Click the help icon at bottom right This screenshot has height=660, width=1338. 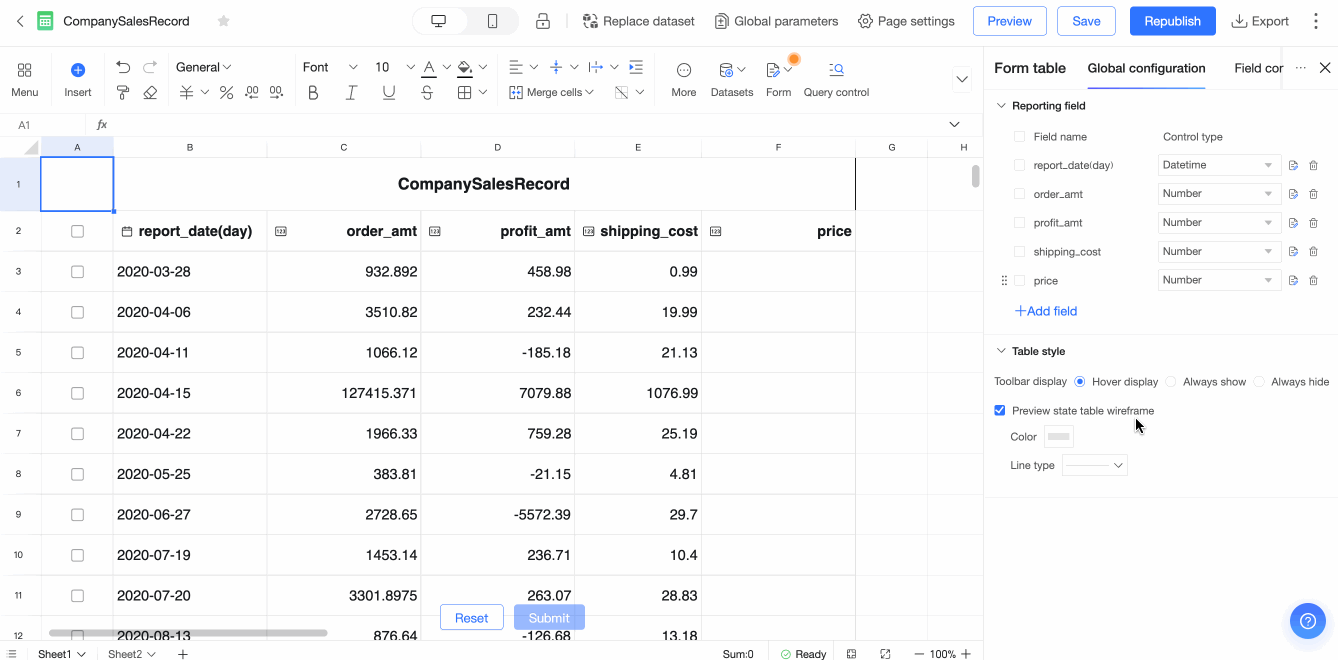pos(1307,621)
